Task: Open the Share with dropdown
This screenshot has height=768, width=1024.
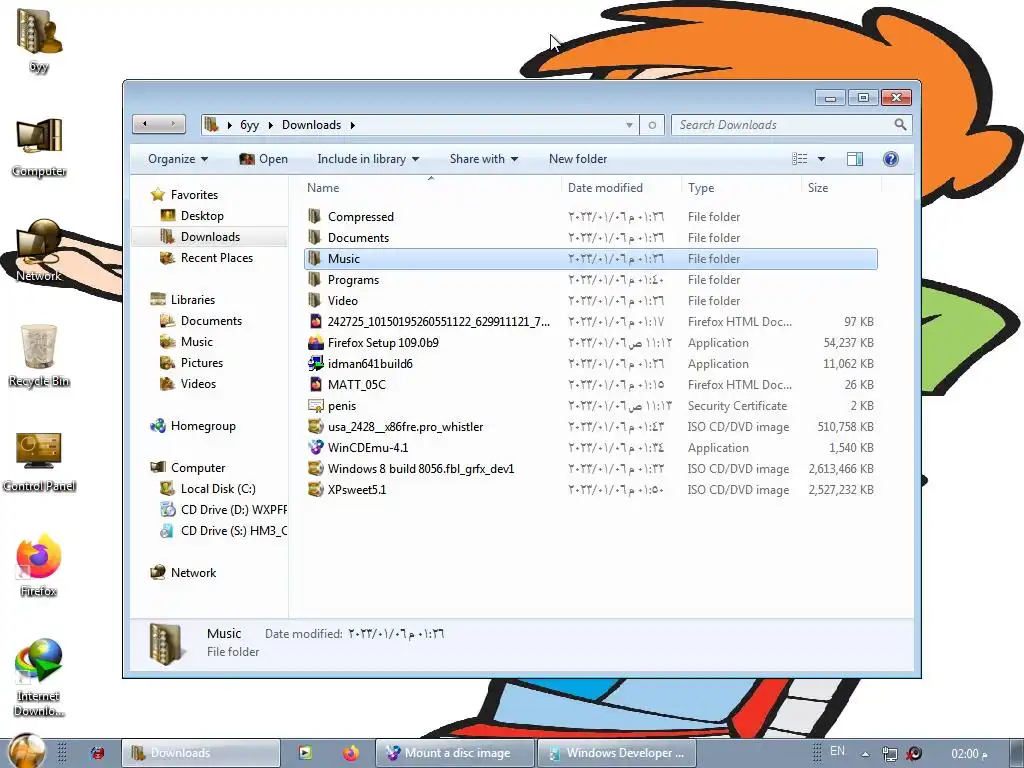Action: tap(484, 159)
